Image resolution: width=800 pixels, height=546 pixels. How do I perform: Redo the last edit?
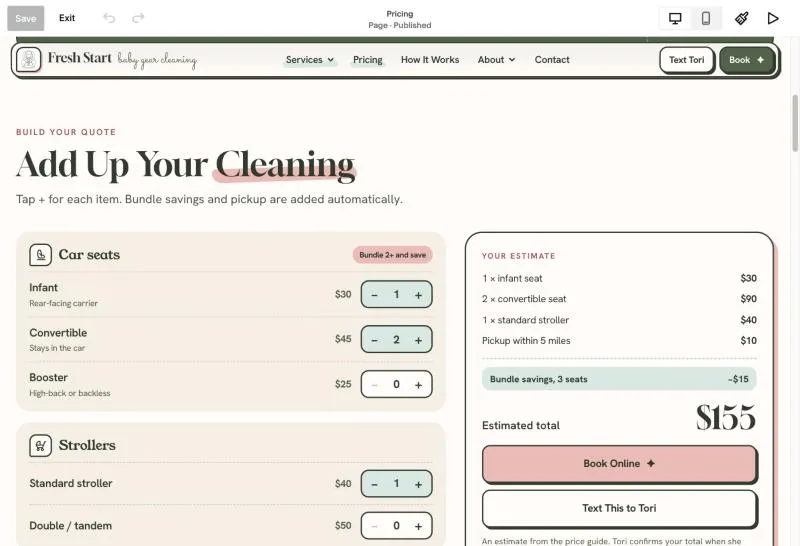click(138, 18)
